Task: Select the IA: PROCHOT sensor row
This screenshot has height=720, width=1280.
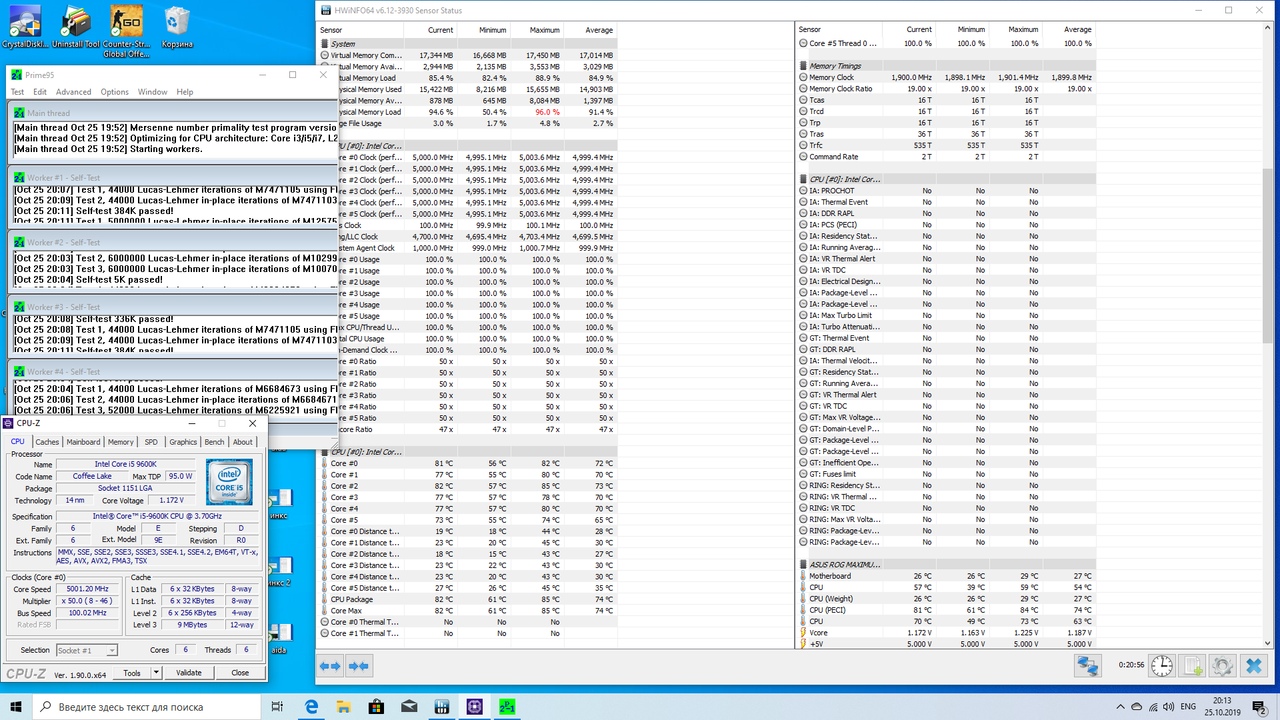Action: pyautogui.click(x=947, y=190)
